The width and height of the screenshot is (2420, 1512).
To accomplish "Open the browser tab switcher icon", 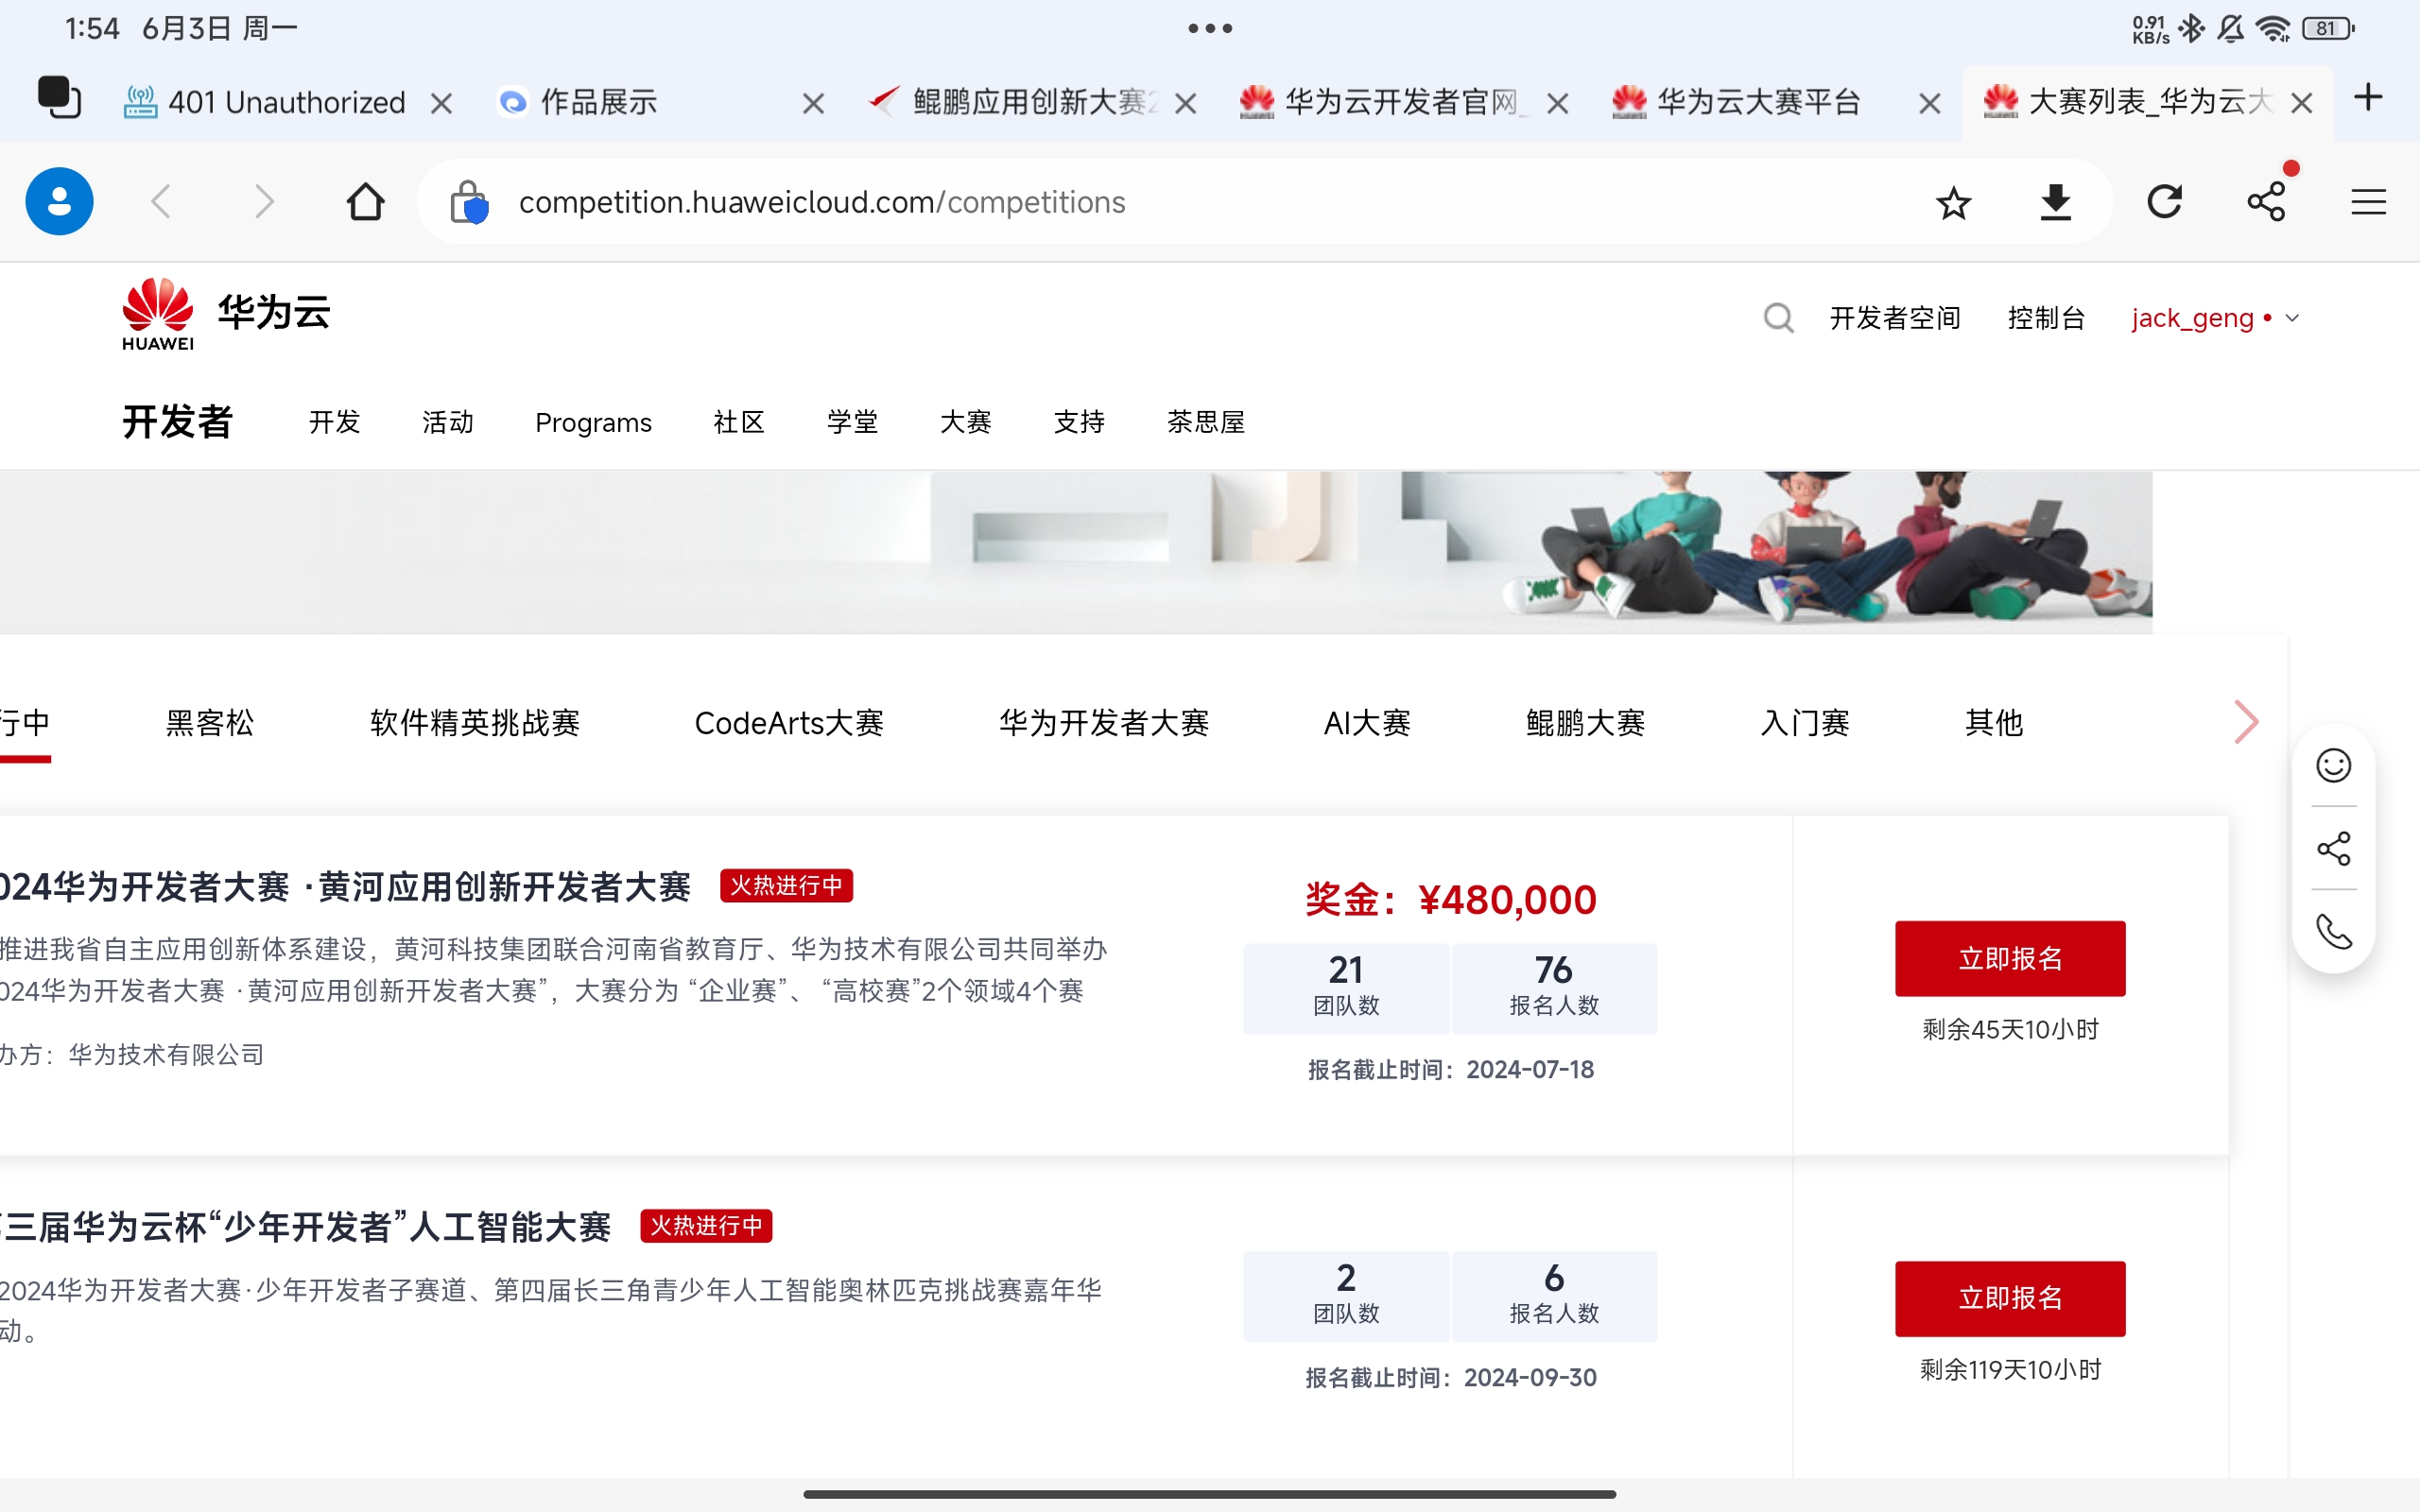I will [59, 98].
